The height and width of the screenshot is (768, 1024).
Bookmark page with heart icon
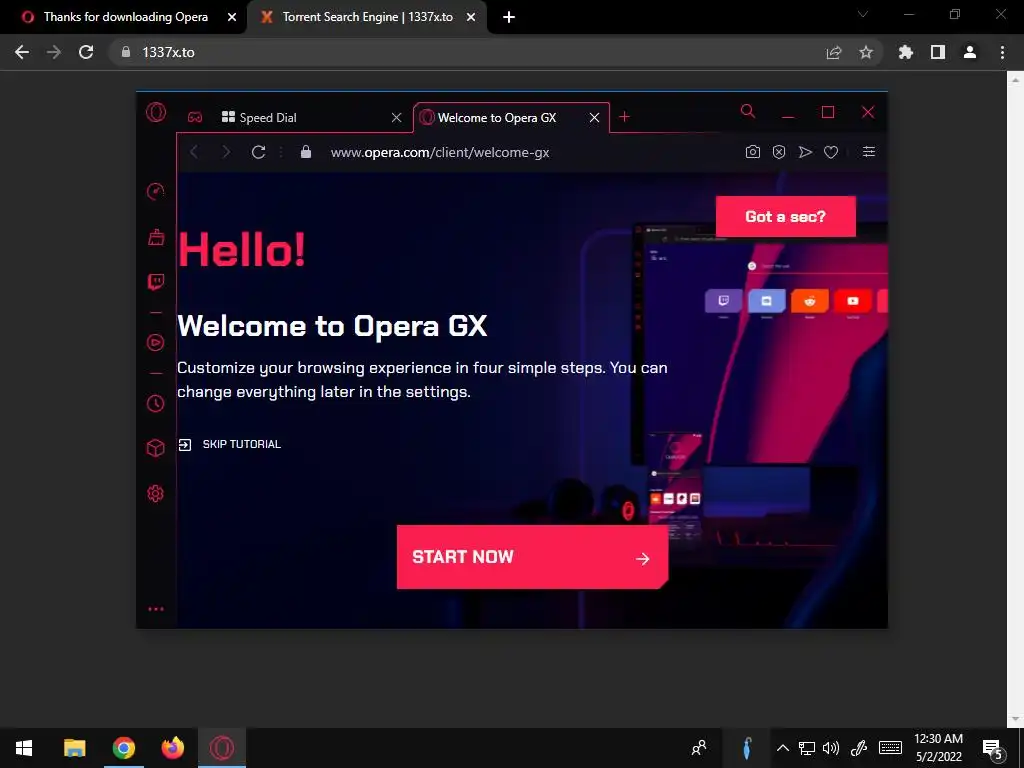tap(831, 152)
